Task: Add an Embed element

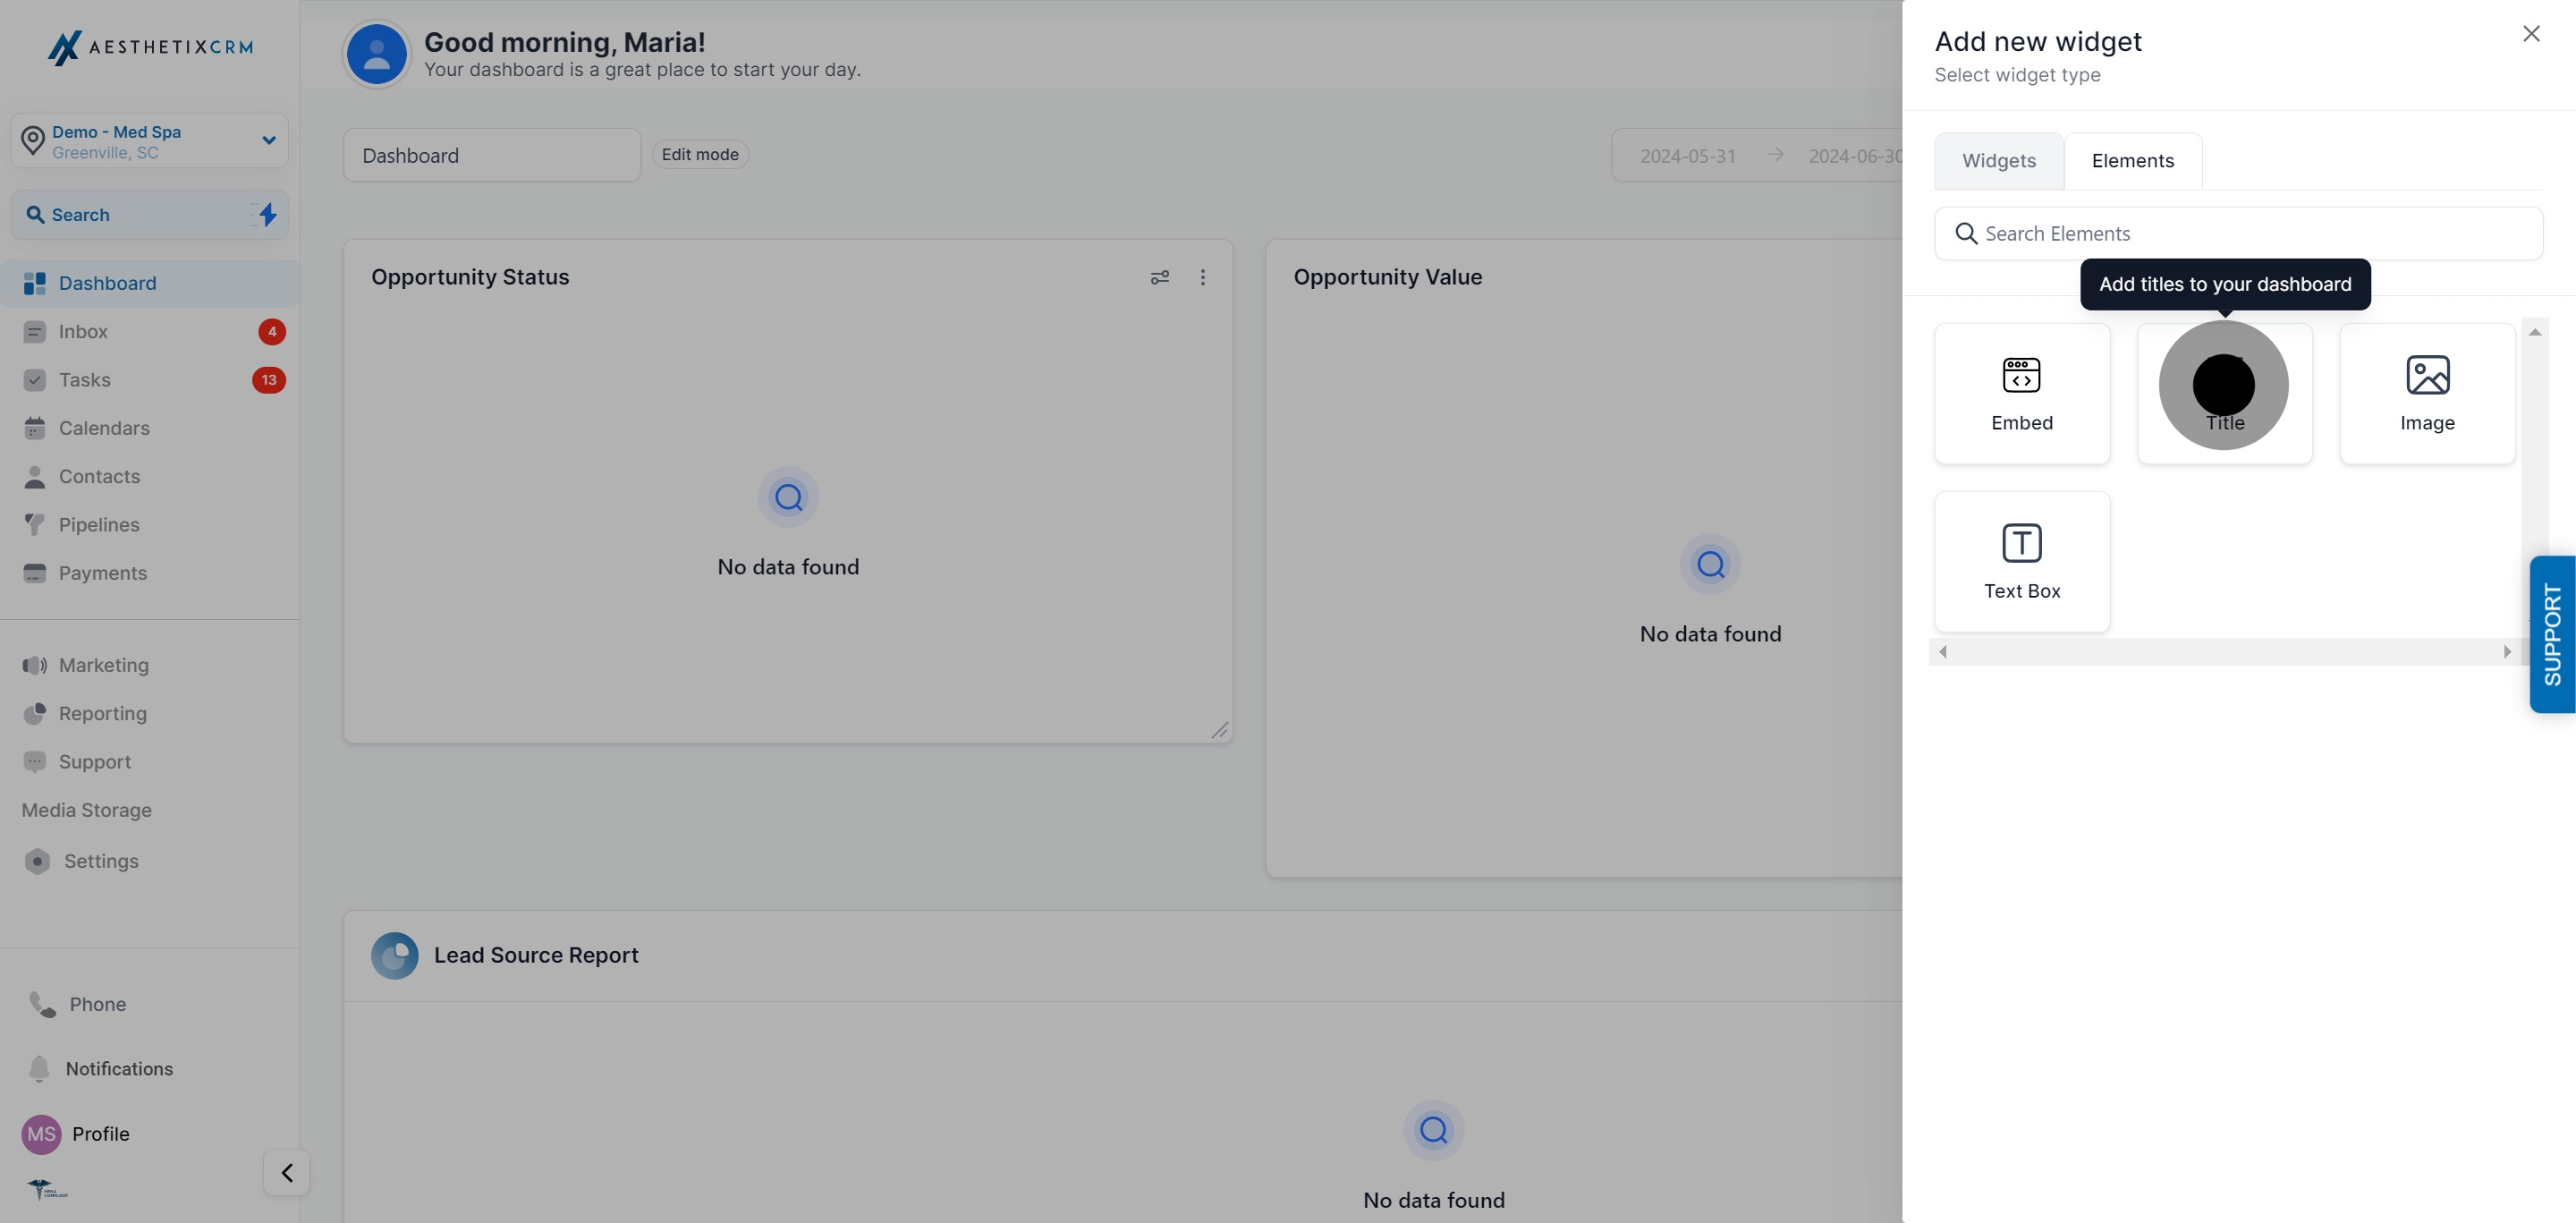Action: [2022, 394]
